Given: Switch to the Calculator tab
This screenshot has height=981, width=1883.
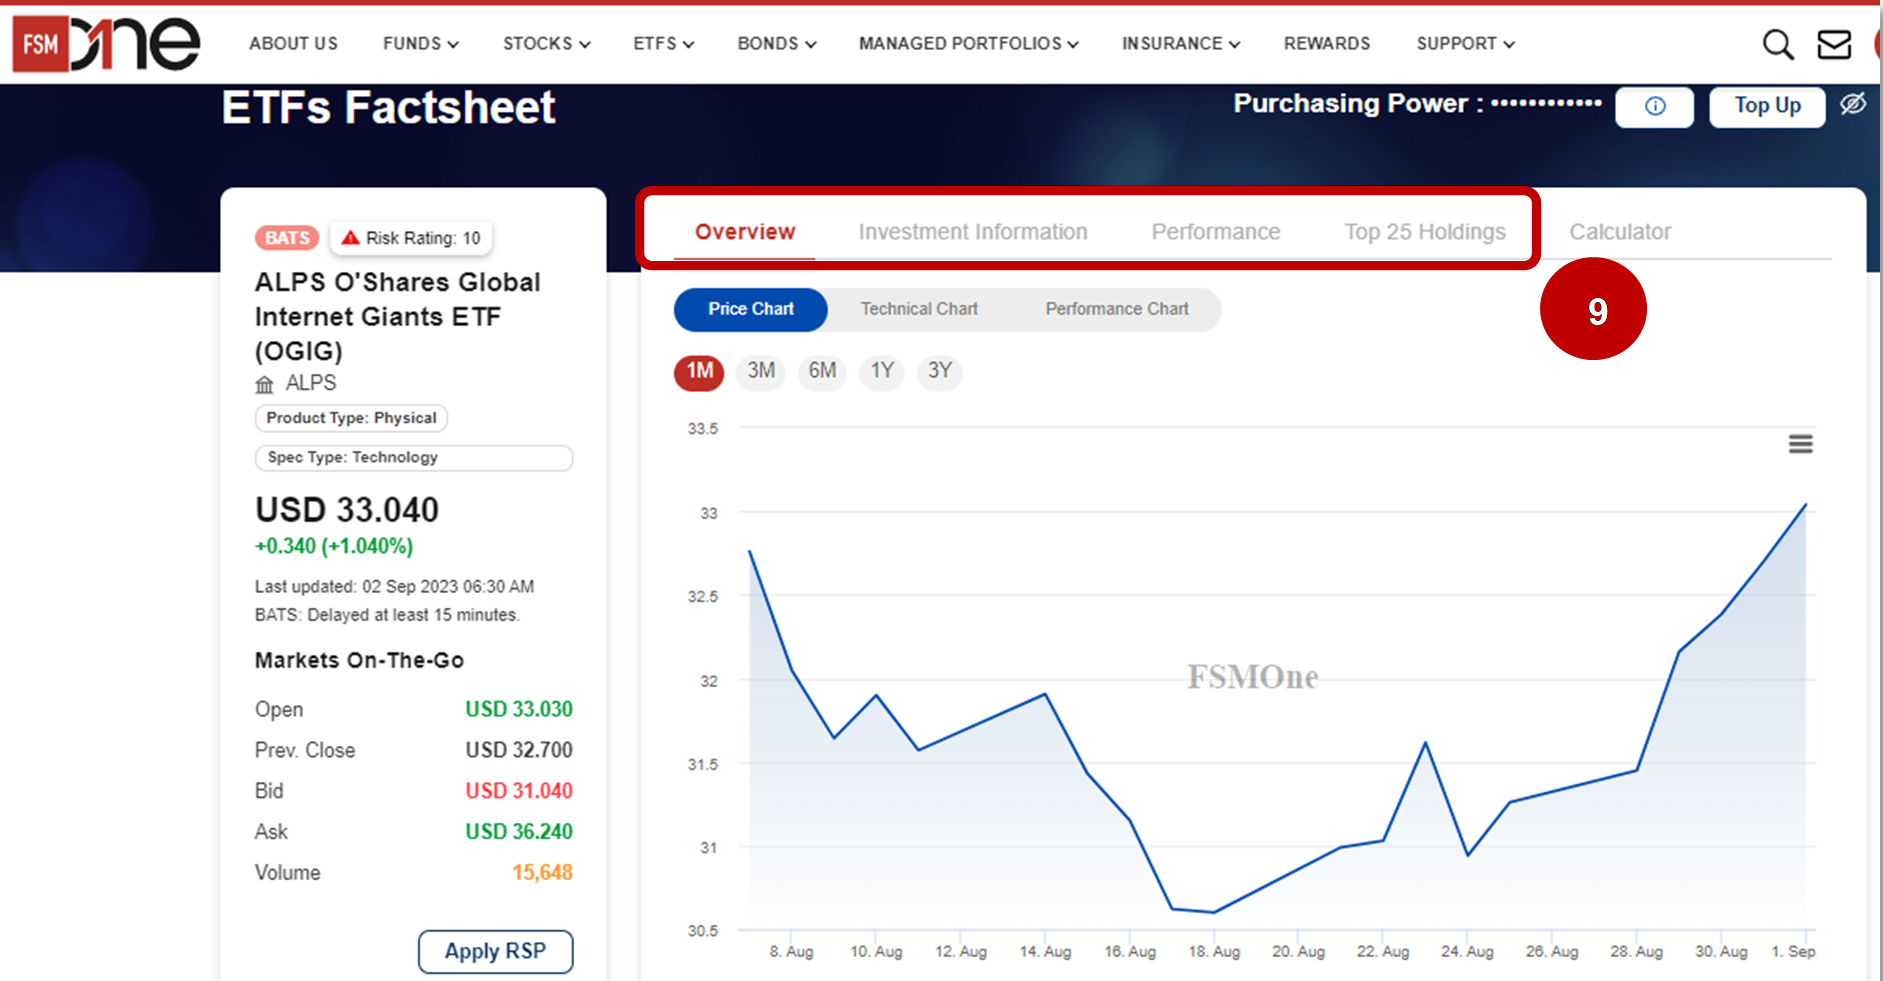Looking at the screenshot, I should pyautogui.click(x=1620, y=231).
